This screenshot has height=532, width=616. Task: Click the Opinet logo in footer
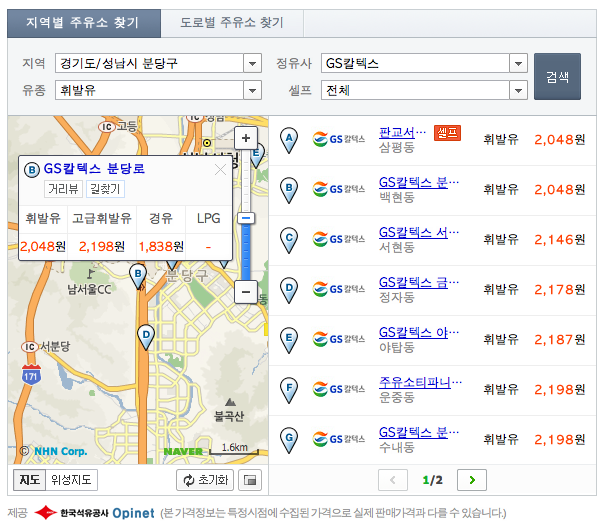coord(134,513)
